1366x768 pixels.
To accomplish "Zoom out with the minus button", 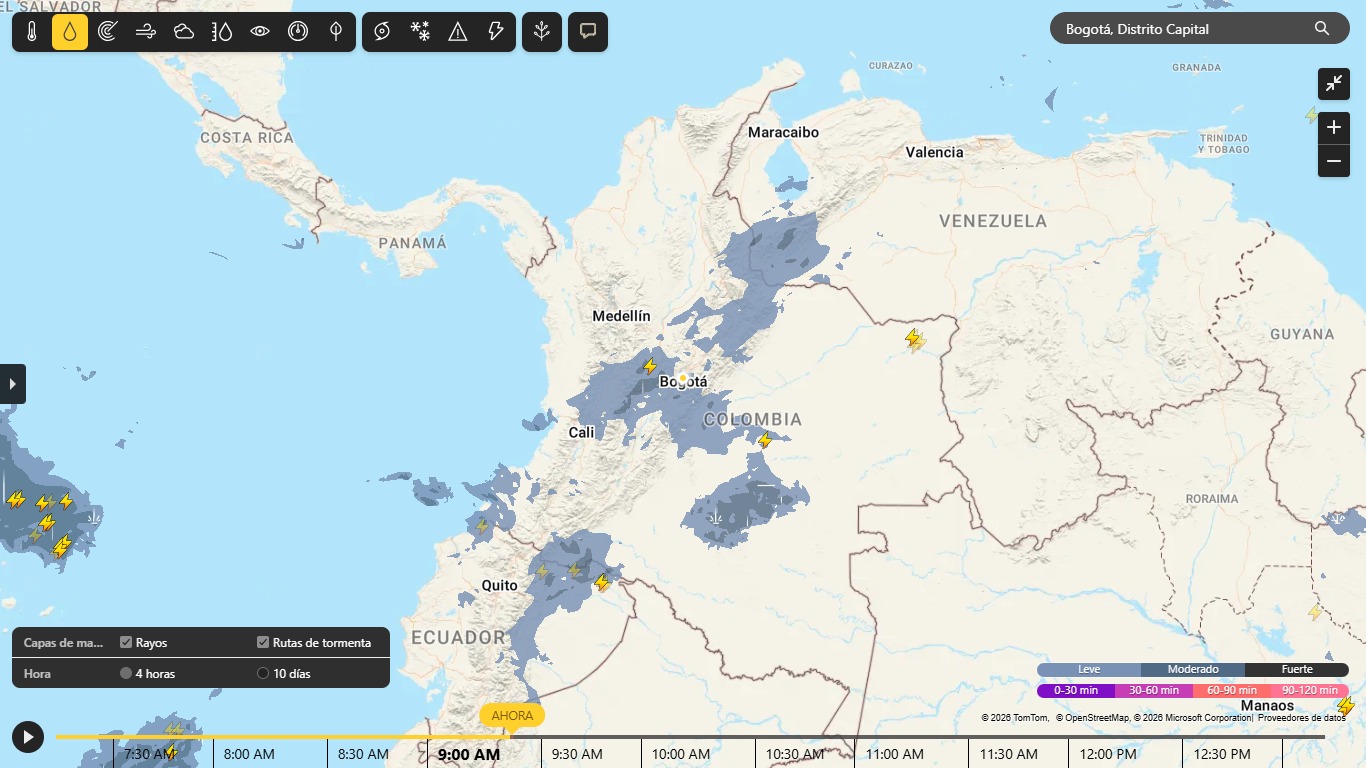I will (1334, 161).
